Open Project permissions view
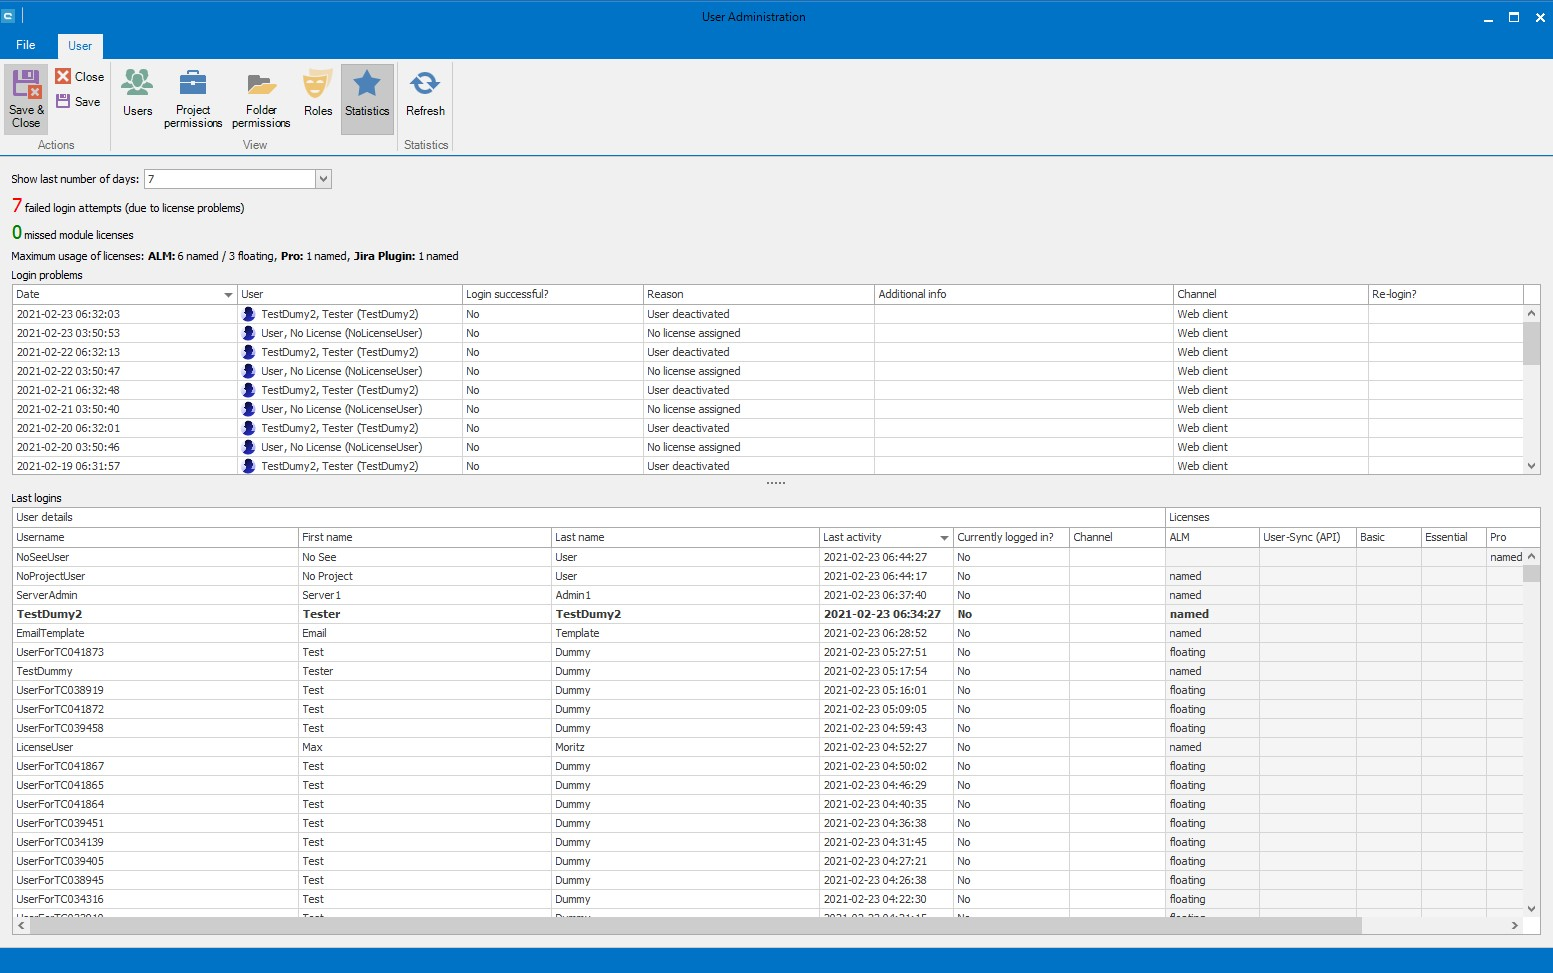 coord(192,98)
